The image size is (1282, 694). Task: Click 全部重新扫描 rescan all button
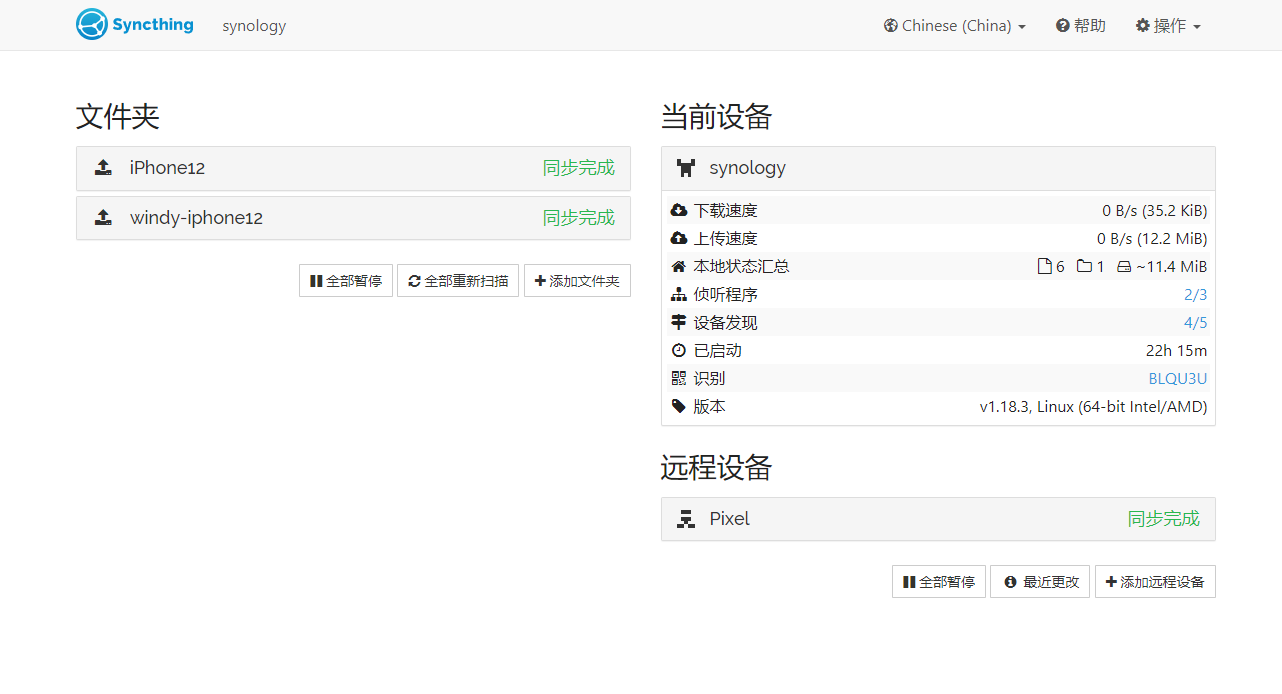458,281
